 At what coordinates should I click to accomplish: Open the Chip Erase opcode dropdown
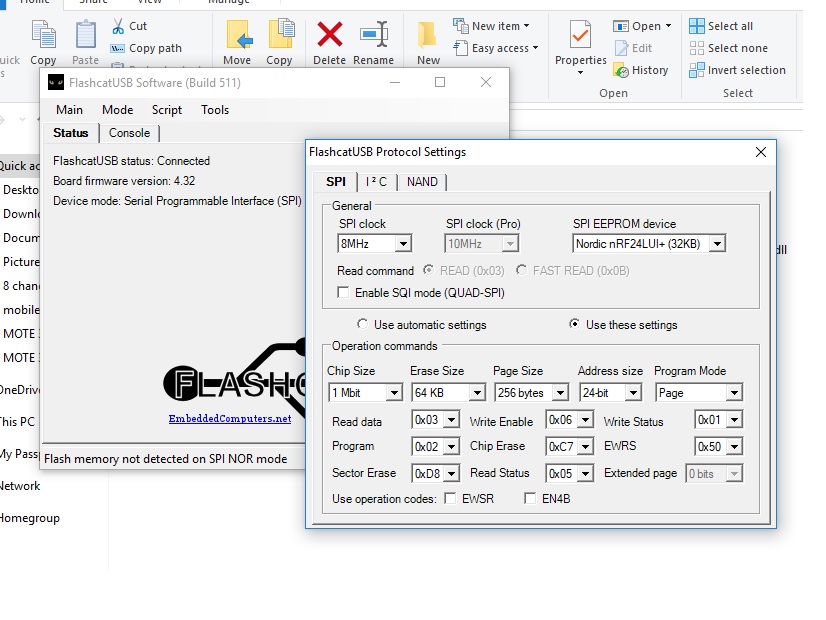[x=585, y=446]
